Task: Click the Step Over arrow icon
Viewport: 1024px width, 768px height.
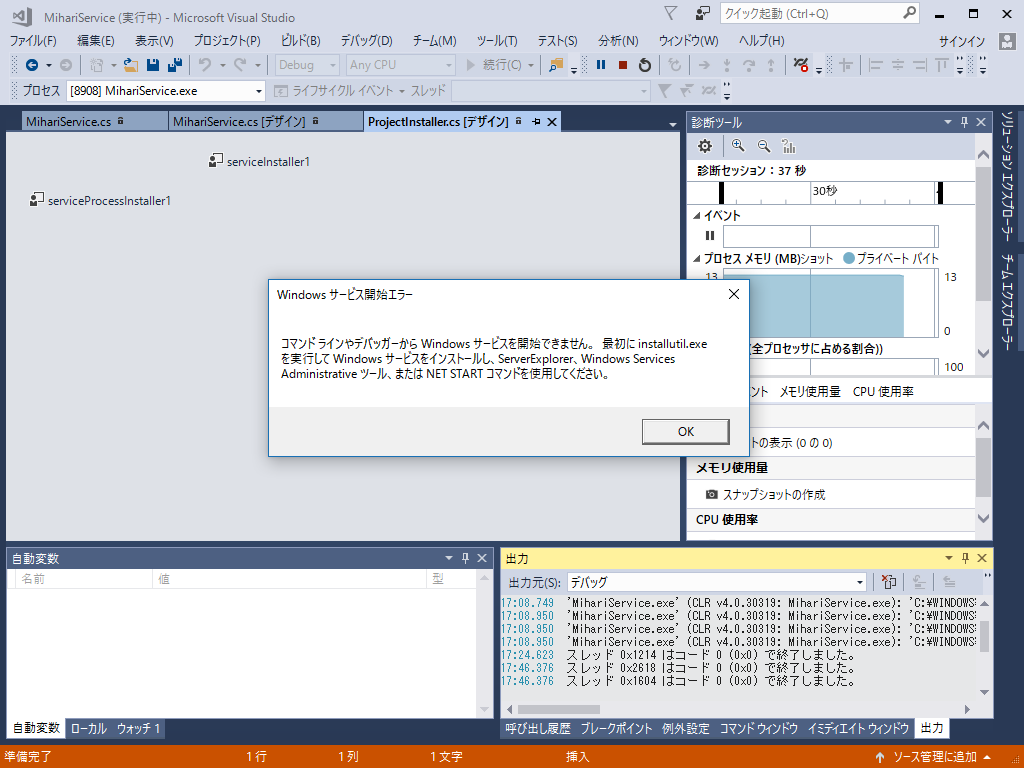Action: point(748,65)
